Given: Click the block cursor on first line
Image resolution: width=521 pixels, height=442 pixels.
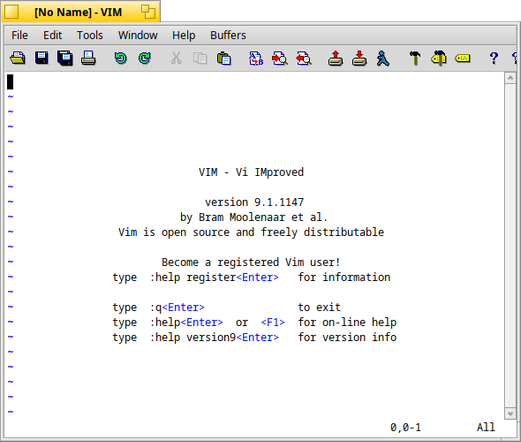Looking at the screenshot, I should click(10, 82).
